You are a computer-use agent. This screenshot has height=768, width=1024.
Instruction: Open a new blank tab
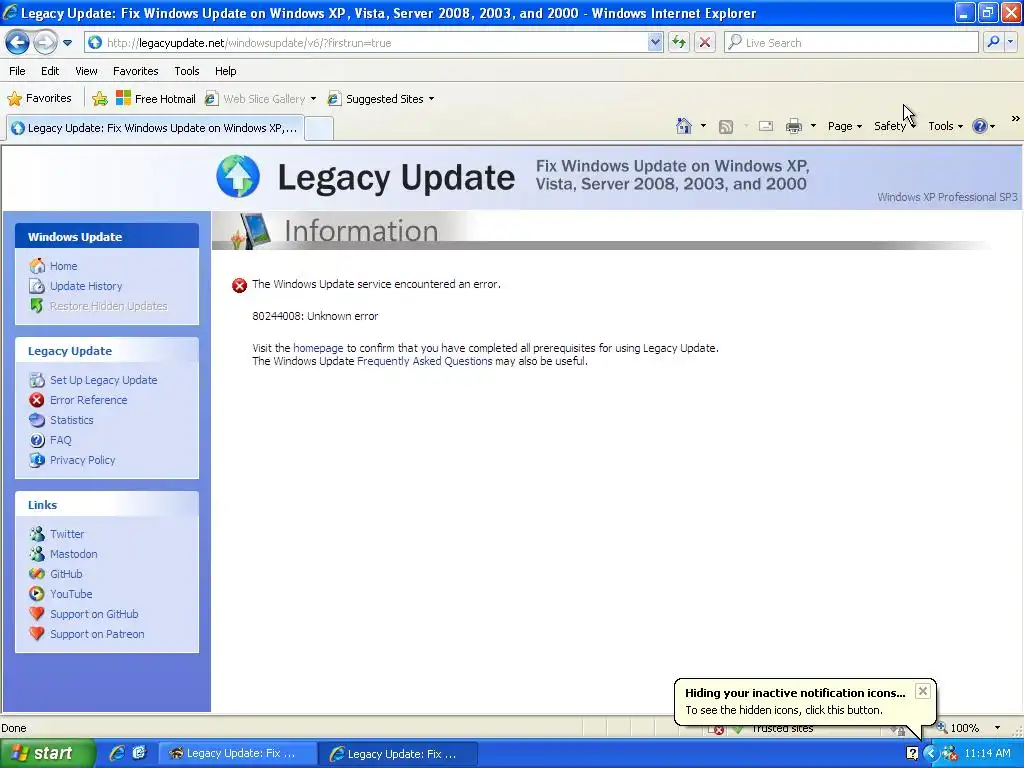(319, 129)
